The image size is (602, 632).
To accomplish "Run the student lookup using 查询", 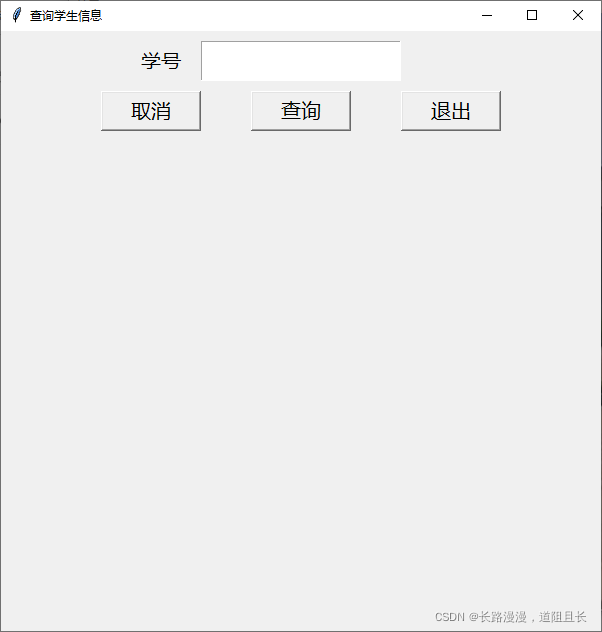I will (301, 111).
